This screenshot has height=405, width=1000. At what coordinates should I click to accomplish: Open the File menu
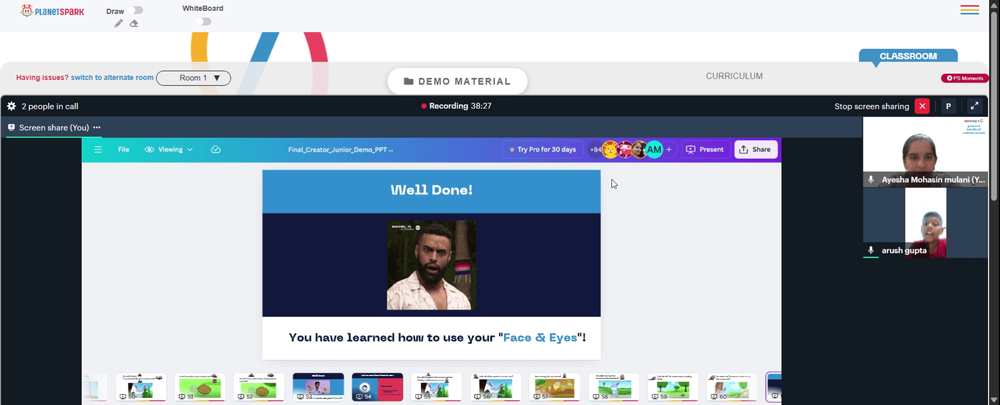click(x=124, y=150)
